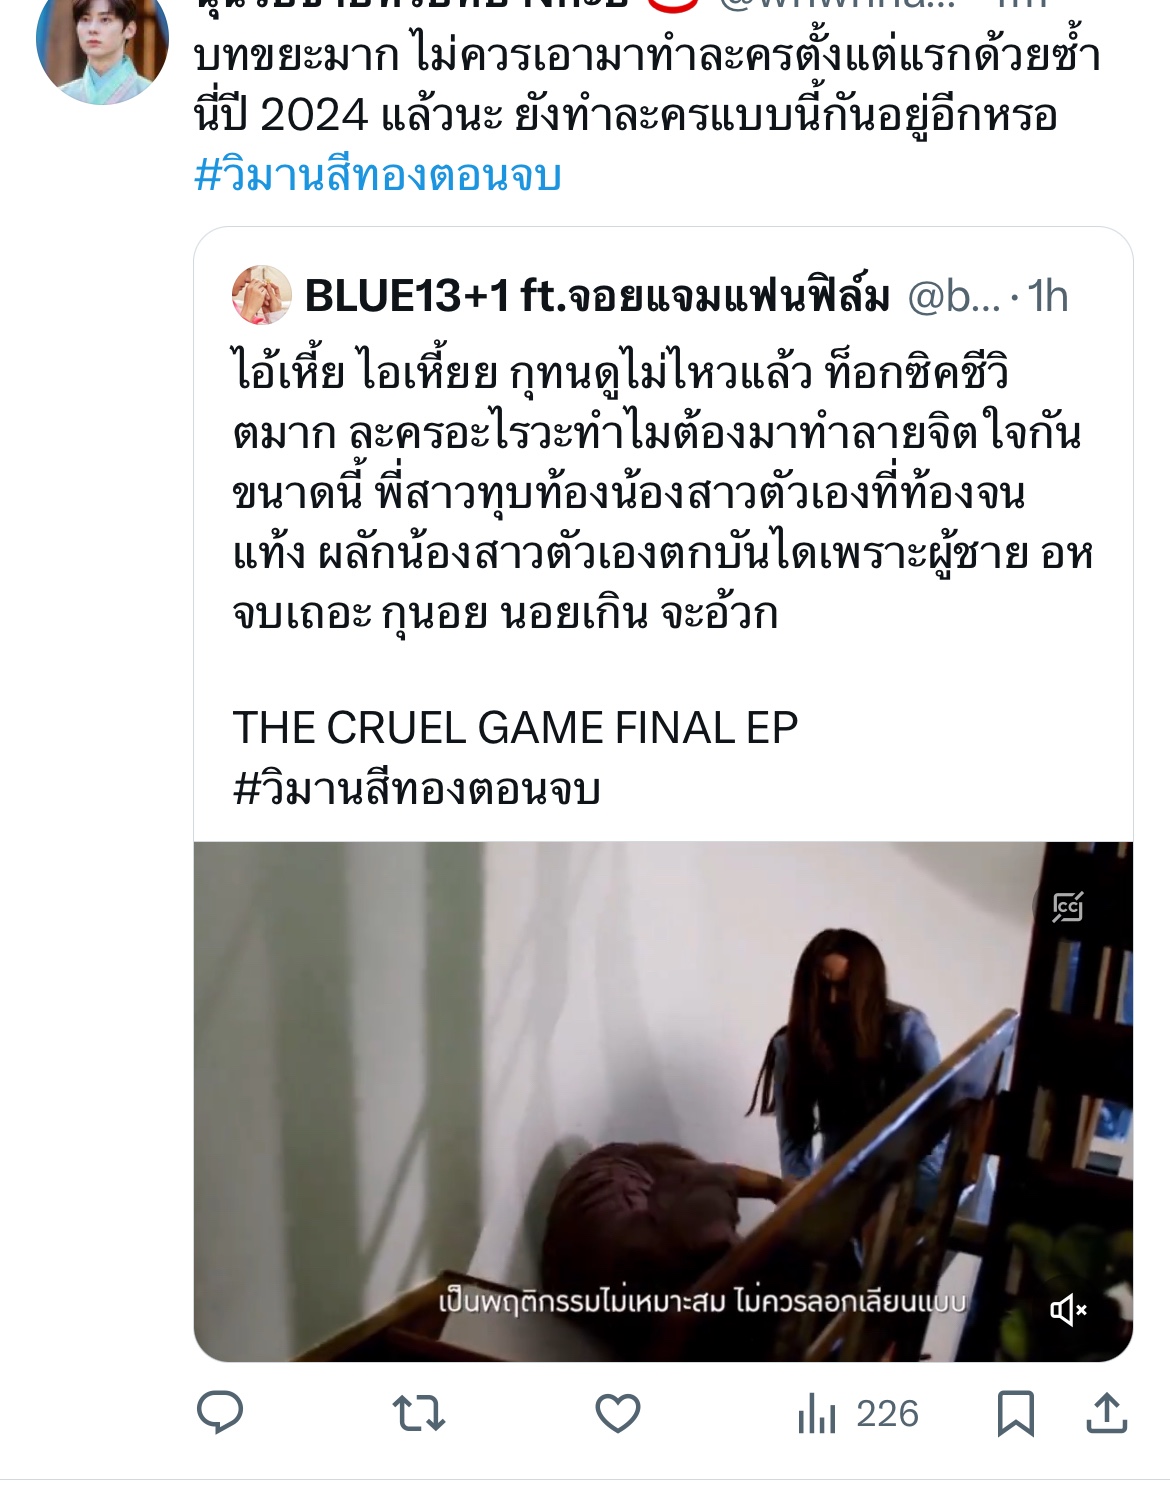Open the share upload icon
1170x1489 pixels.
1107,1413
